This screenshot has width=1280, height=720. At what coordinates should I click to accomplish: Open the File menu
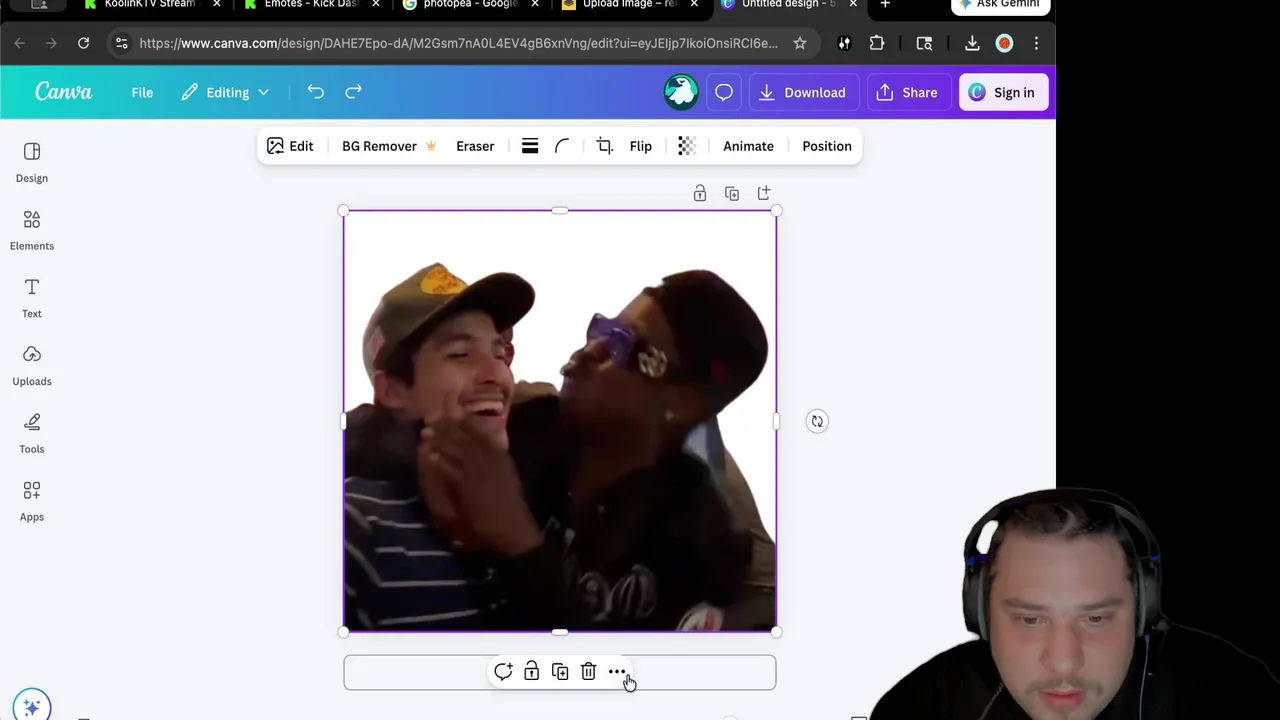coord(142,92)
